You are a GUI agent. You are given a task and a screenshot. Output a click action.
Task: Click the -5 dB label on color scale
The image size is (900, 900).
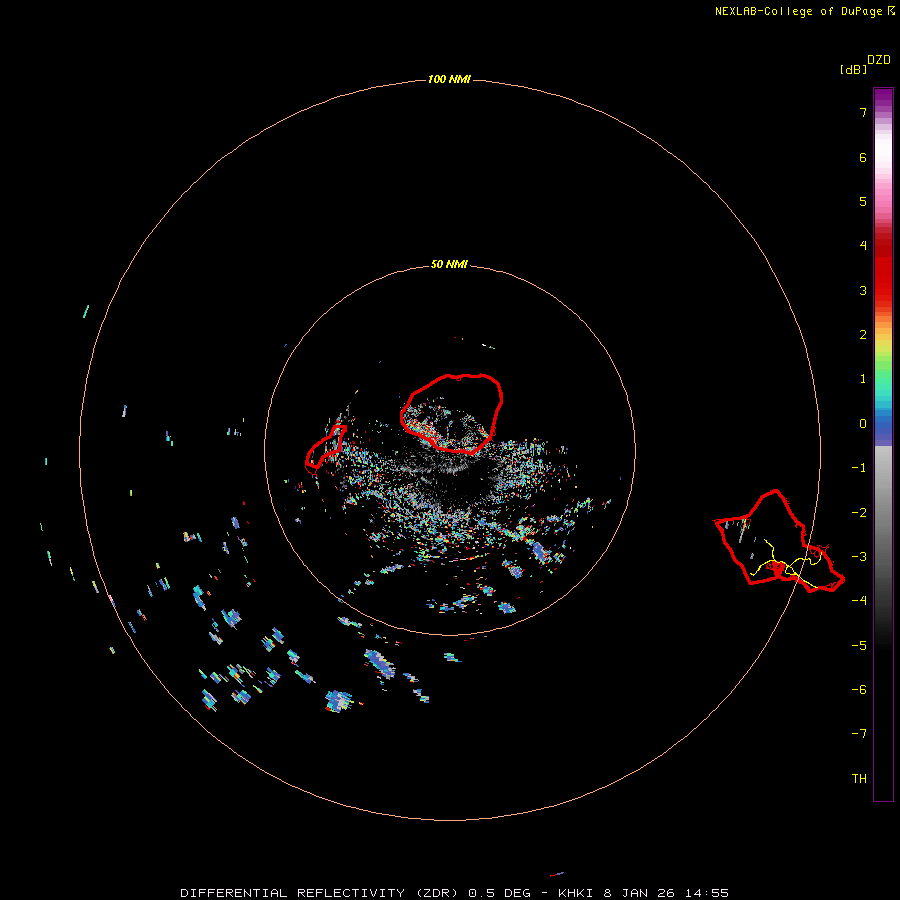(859, 646)
